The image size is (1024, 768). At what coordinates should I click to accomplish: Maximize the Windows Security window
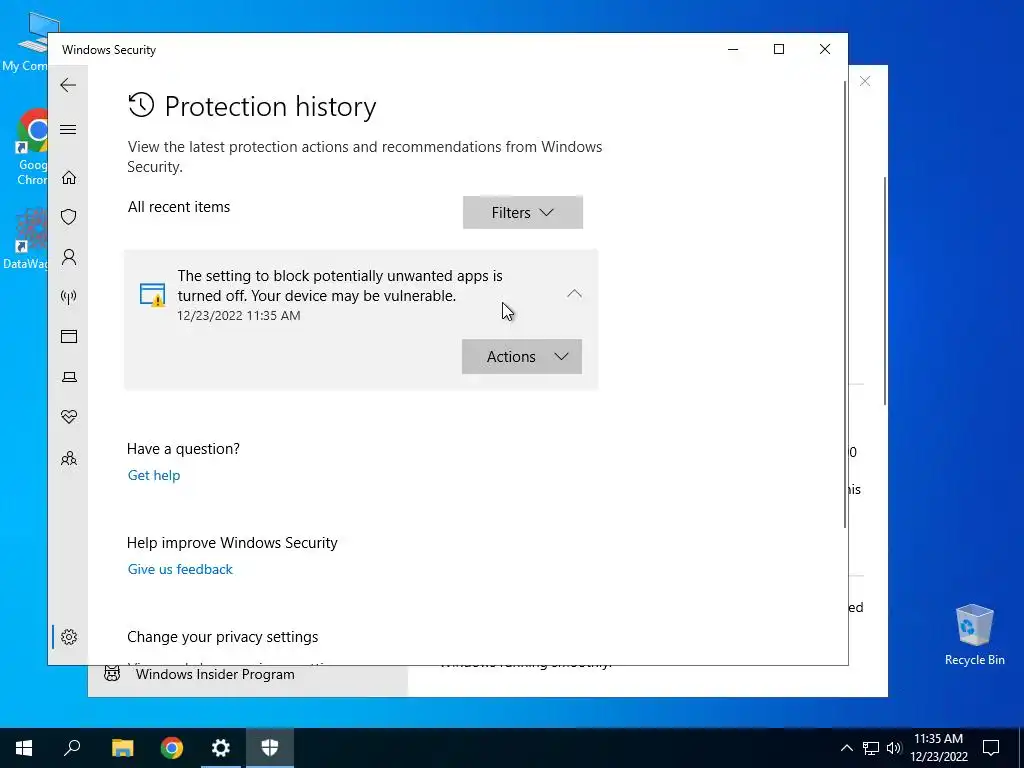point(778,49)
